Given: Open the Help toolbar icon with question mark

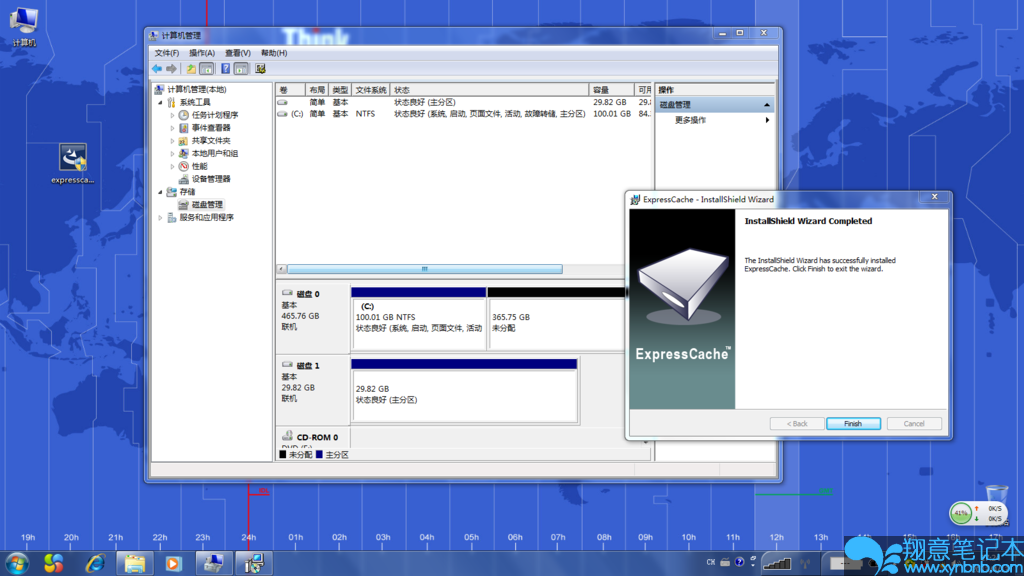Looking at the screenshot, I should coord(225,69).
